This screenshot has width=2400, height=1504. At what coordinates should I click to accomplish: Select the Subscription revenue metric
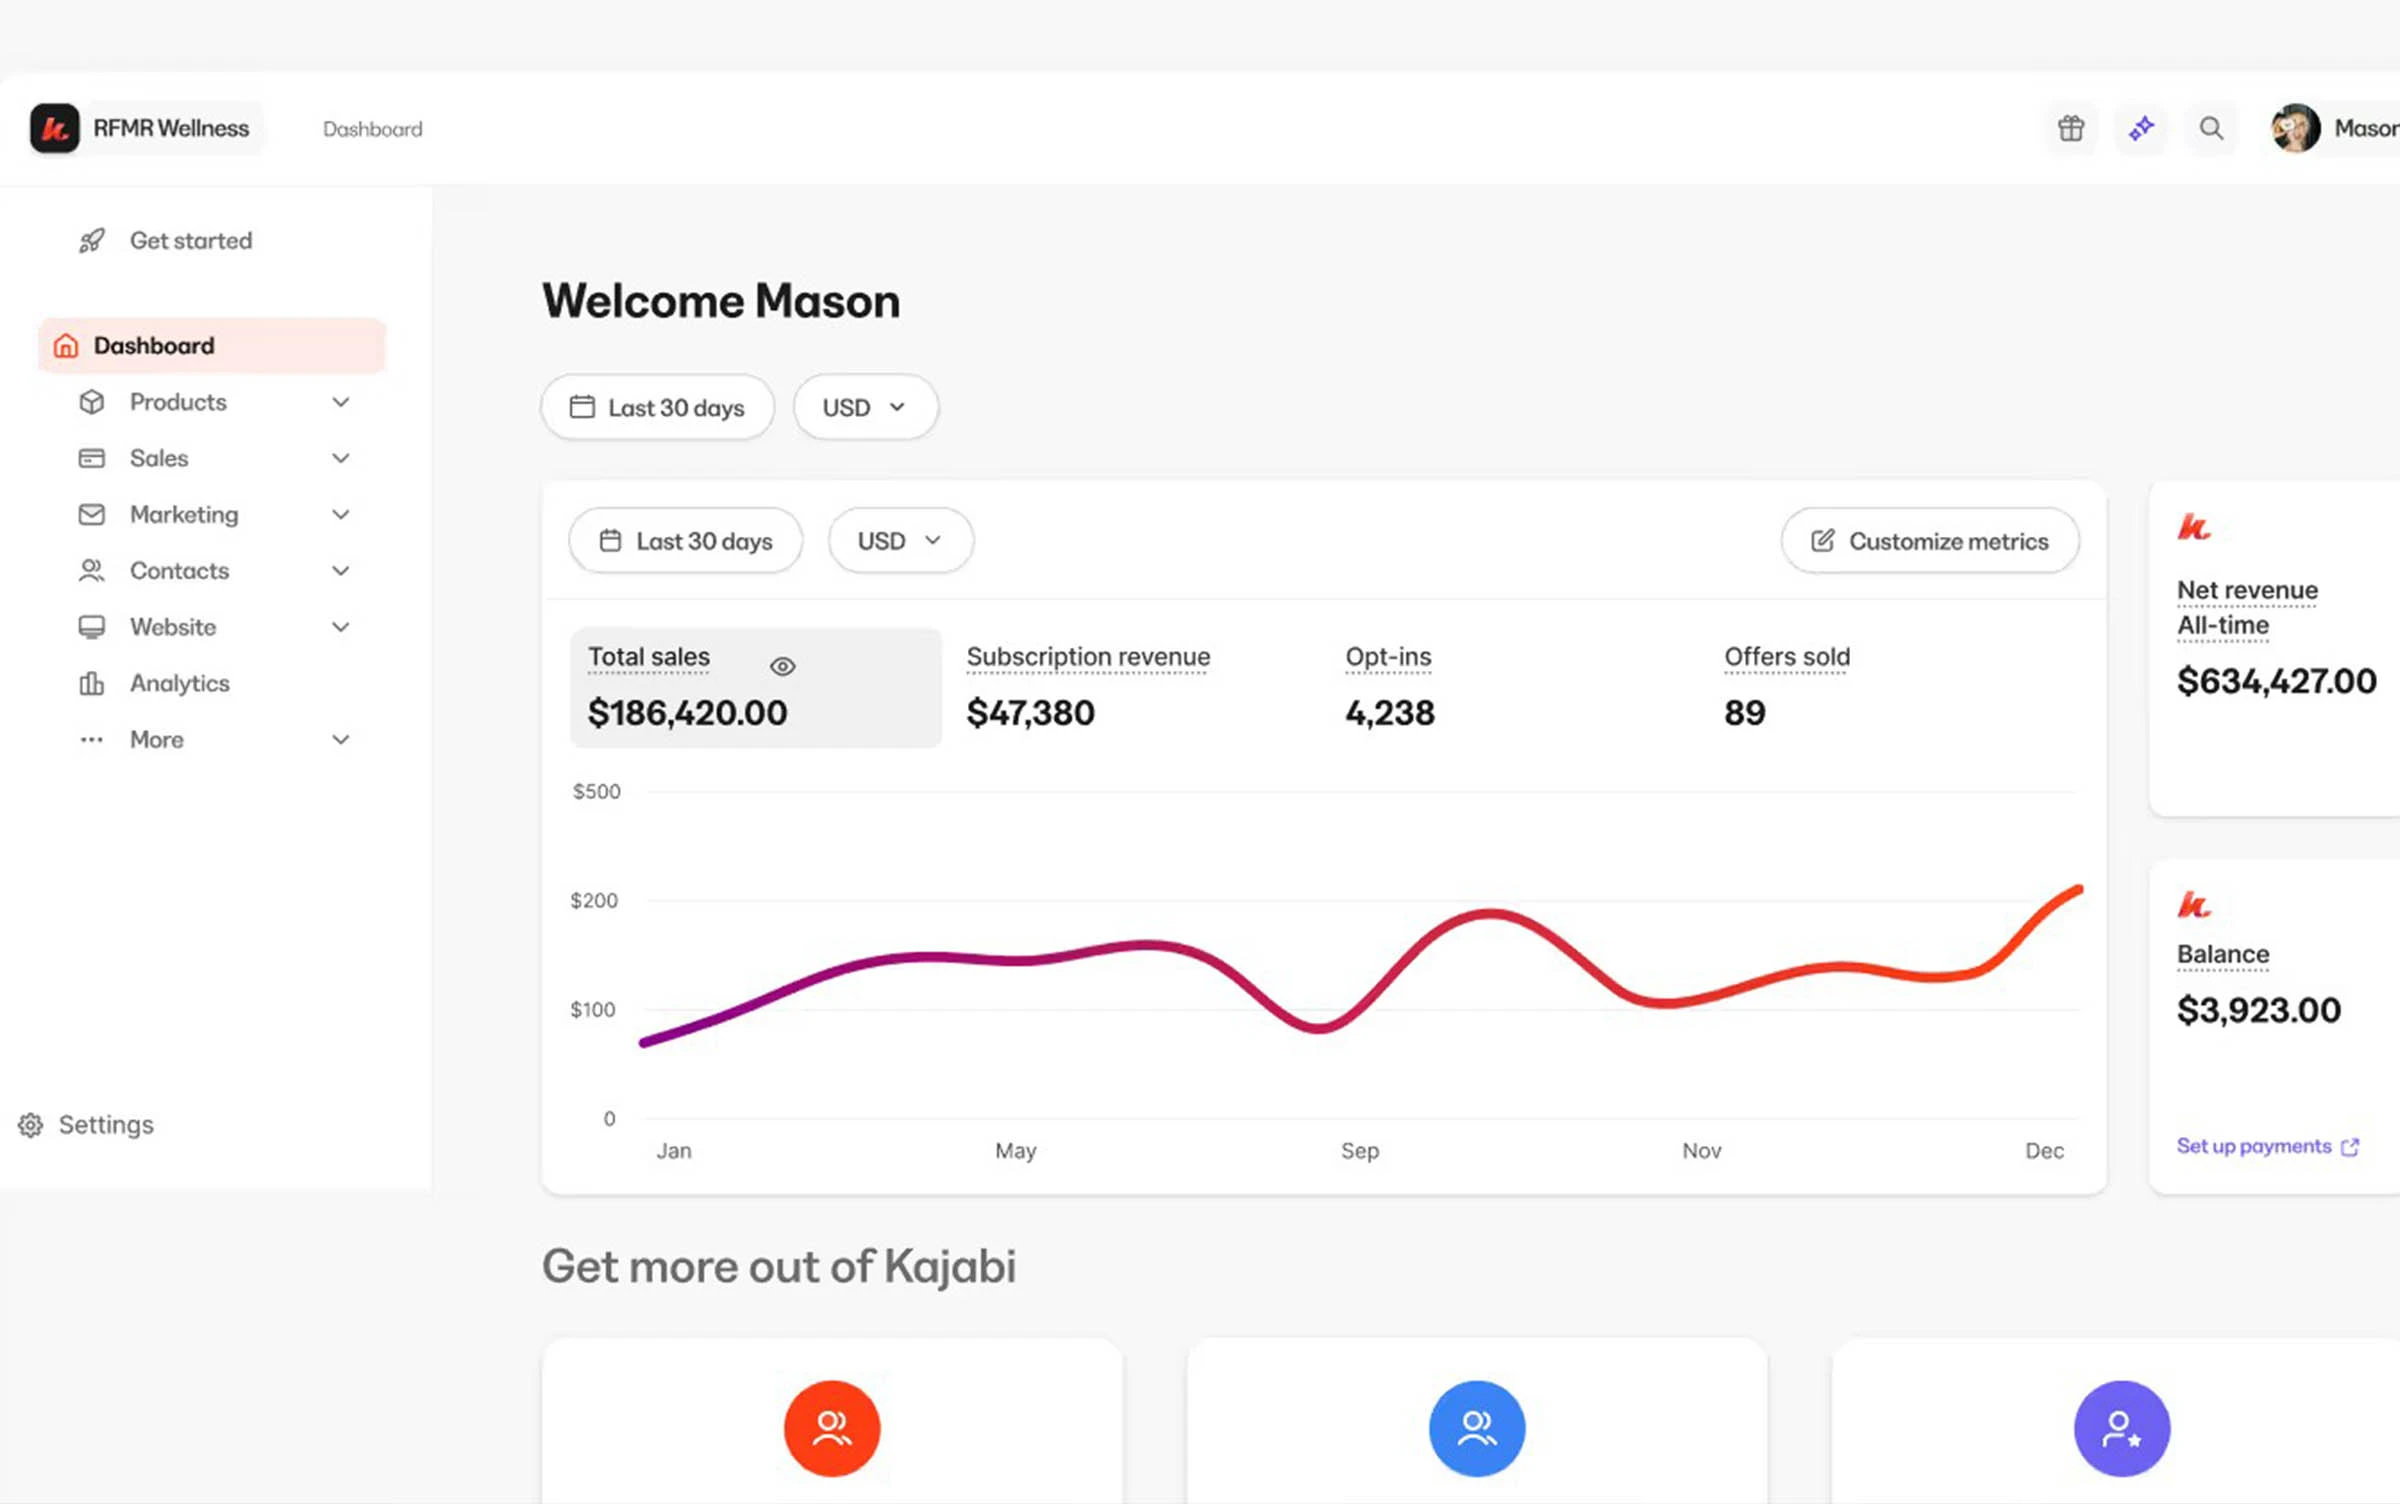(1088, 686)
